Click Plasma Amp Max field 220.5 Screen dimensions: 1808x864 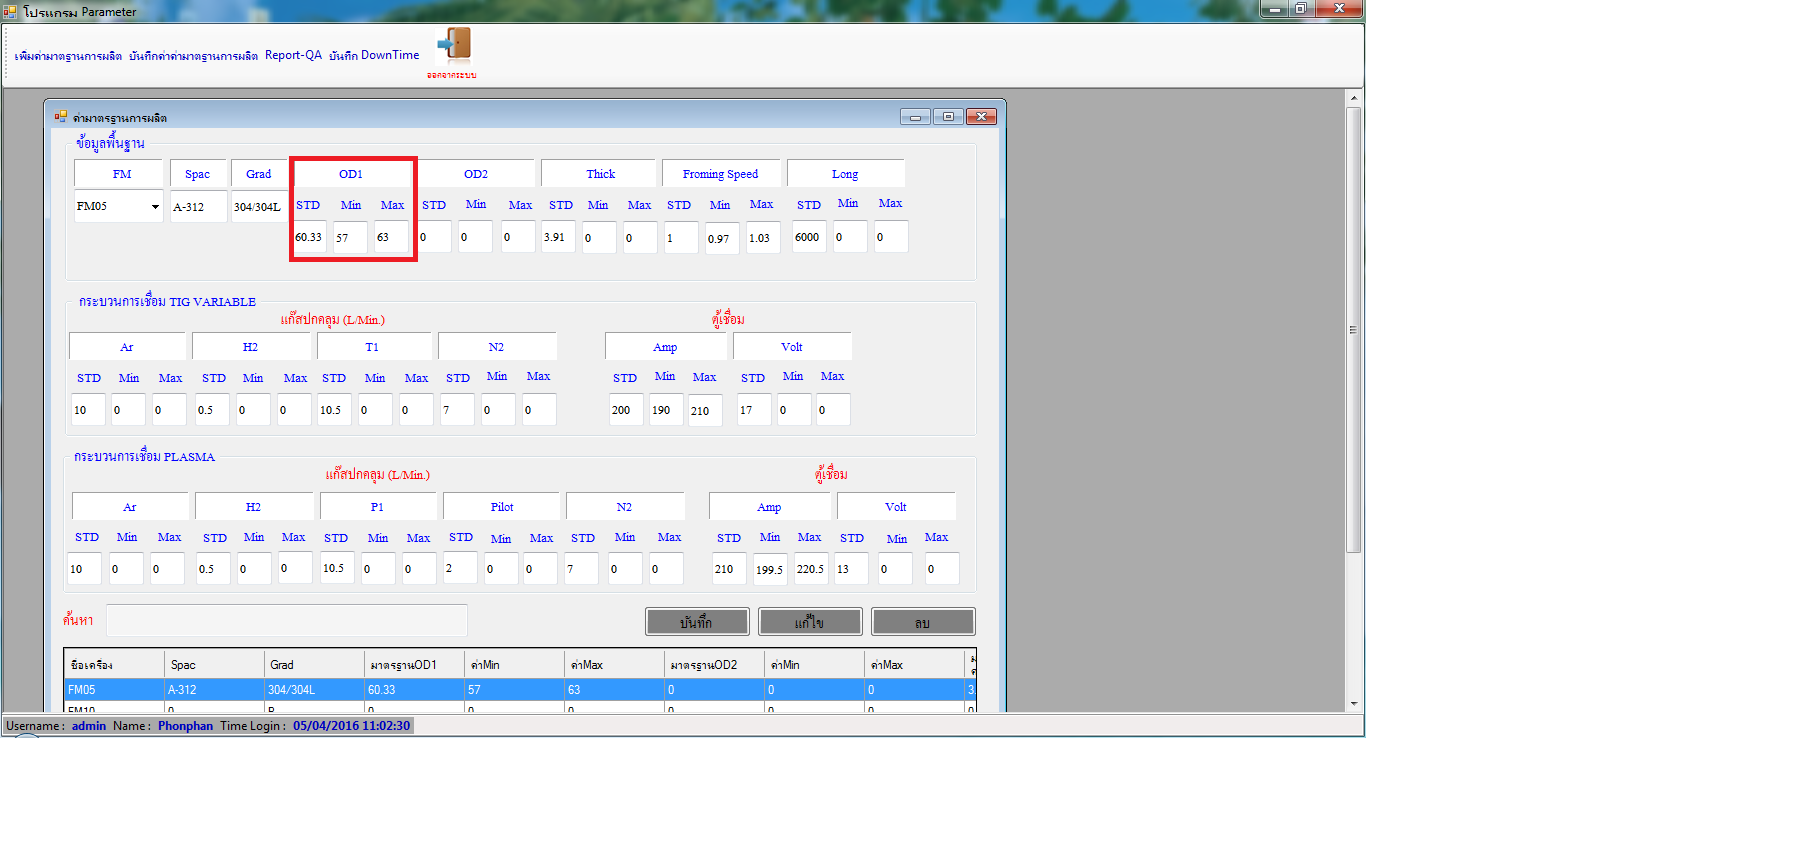click(811, 569)
